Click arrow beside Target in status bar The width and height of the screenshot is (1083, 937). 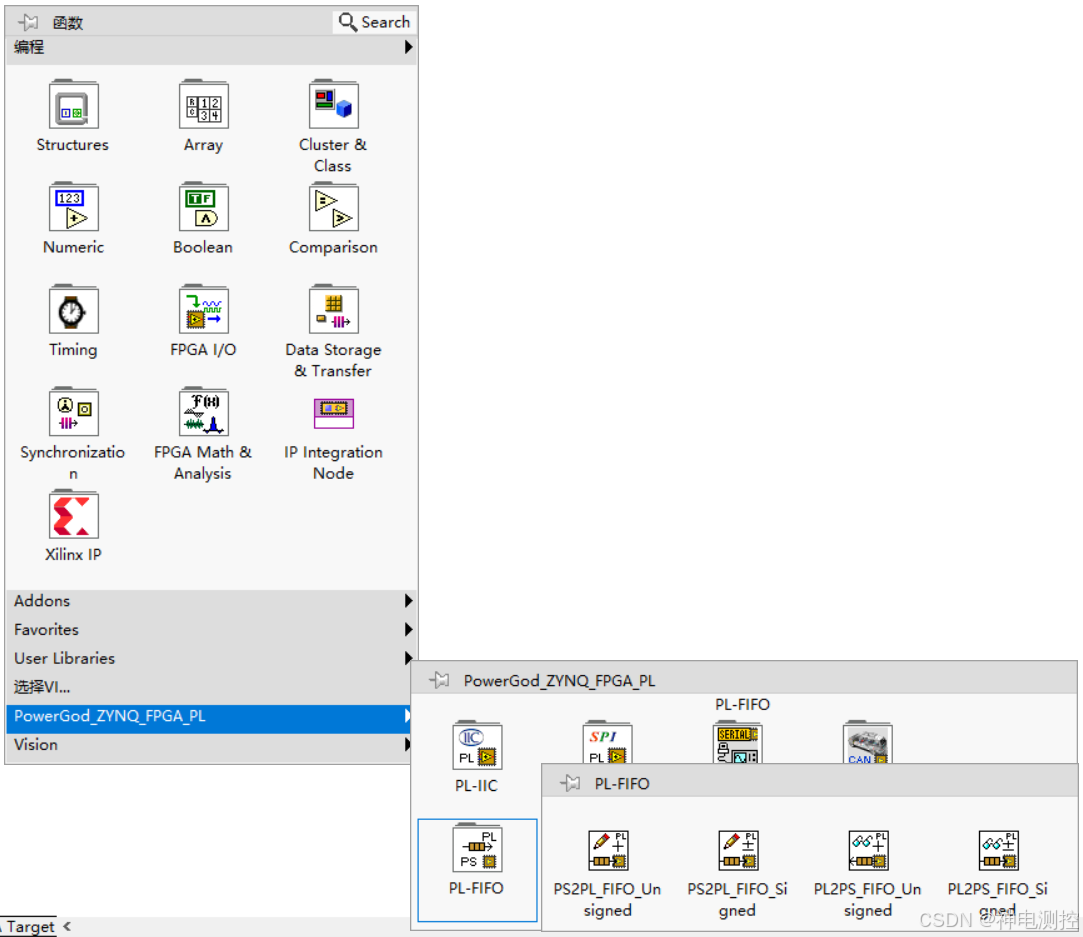coord(67,927)
